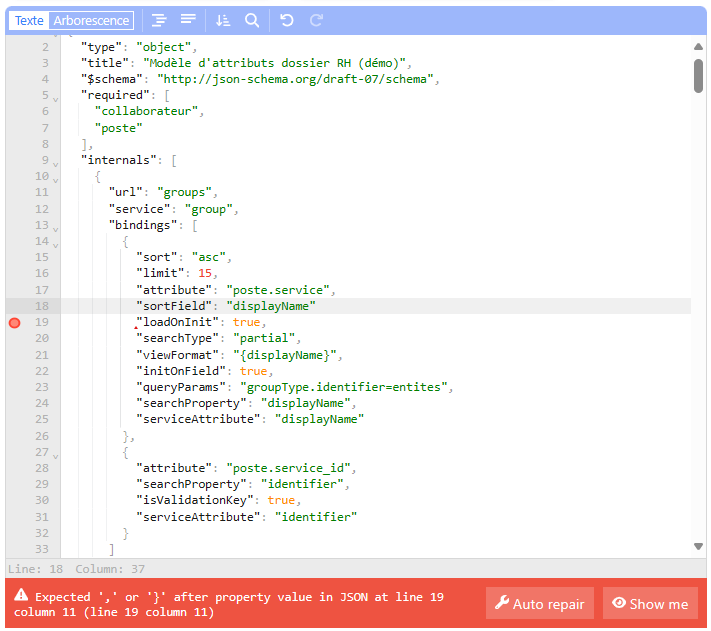
Task: Compact JSON data icon
Action: (x=188, y=19)
